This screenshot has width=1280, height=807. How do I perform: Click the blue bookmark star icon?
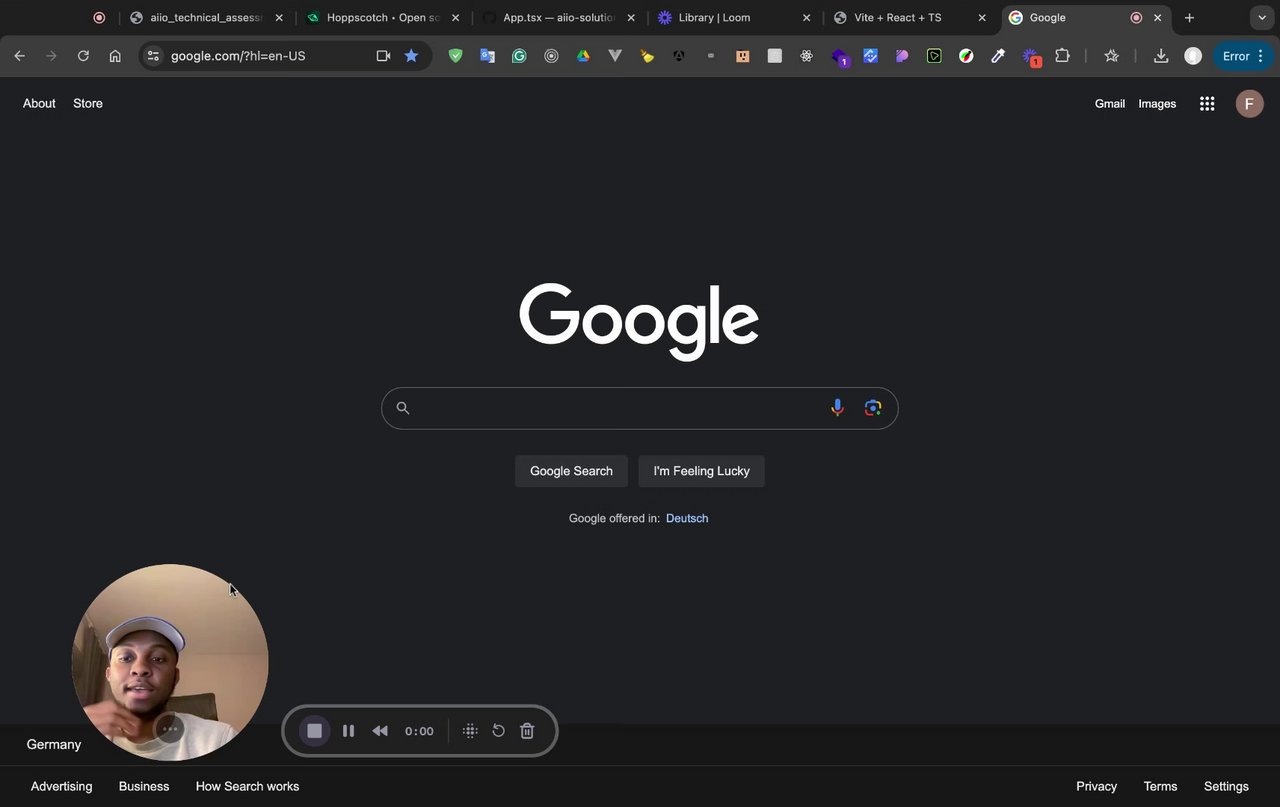[x=411, y=56]
